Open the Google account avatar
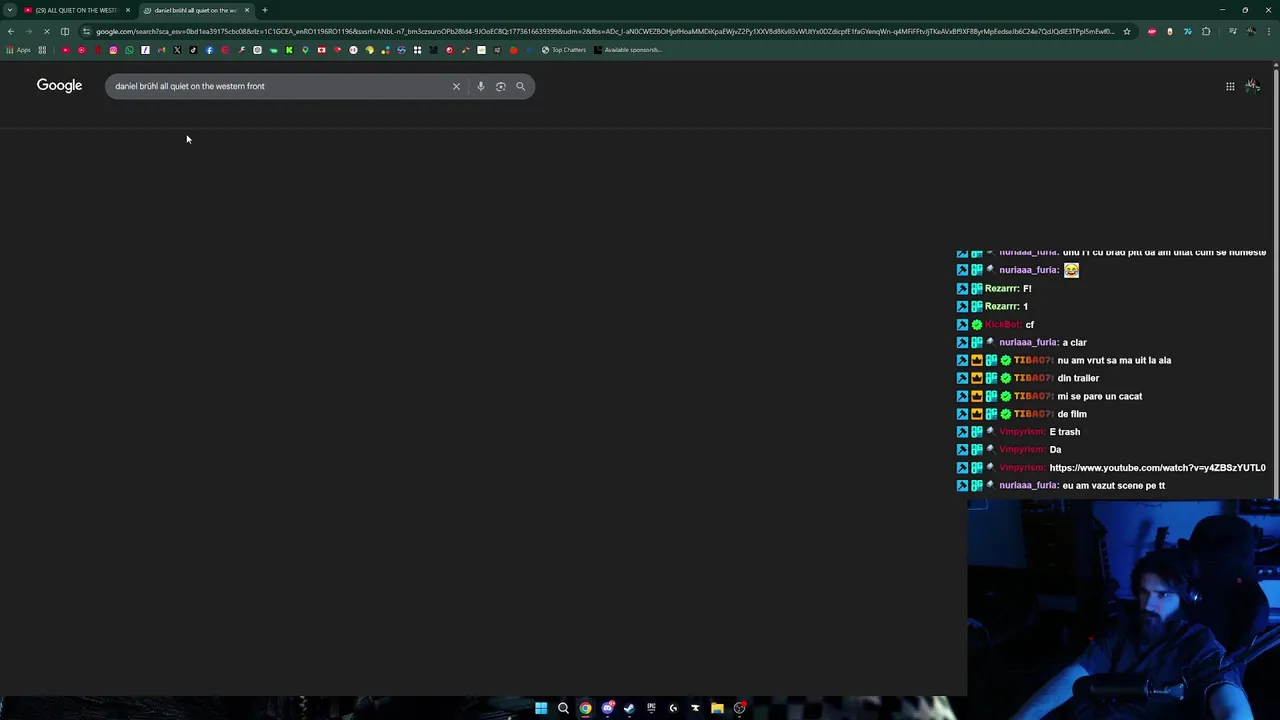Viewport: 1280px width, 720px height. 1252,86
